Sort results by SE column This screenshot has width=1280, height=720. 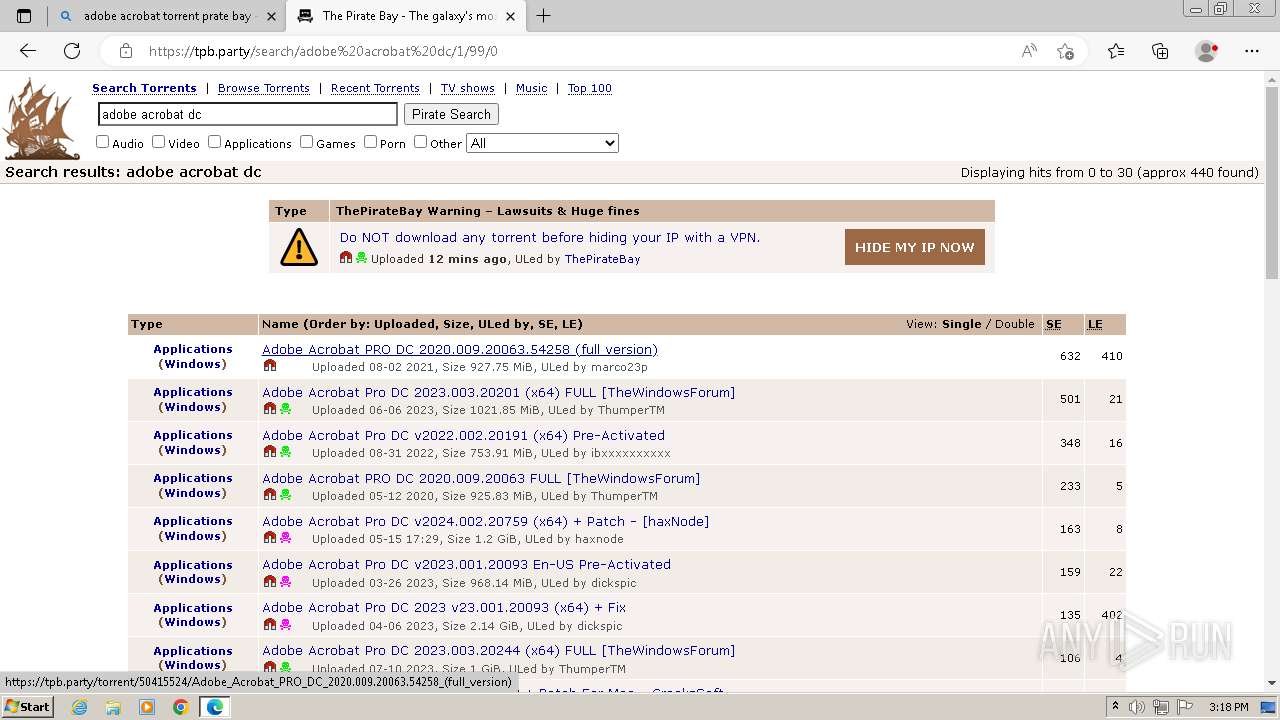(x=1053, y=324)
